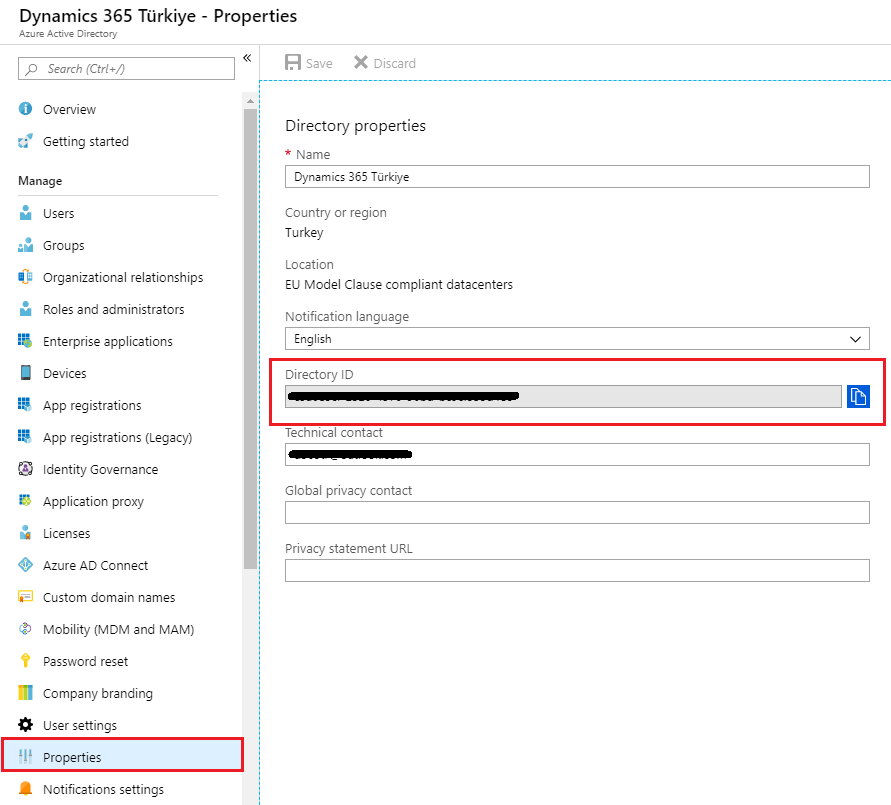Click the directory Name input field
The width and height of the screenshot is (891, 805).
(x=577, y=177)
